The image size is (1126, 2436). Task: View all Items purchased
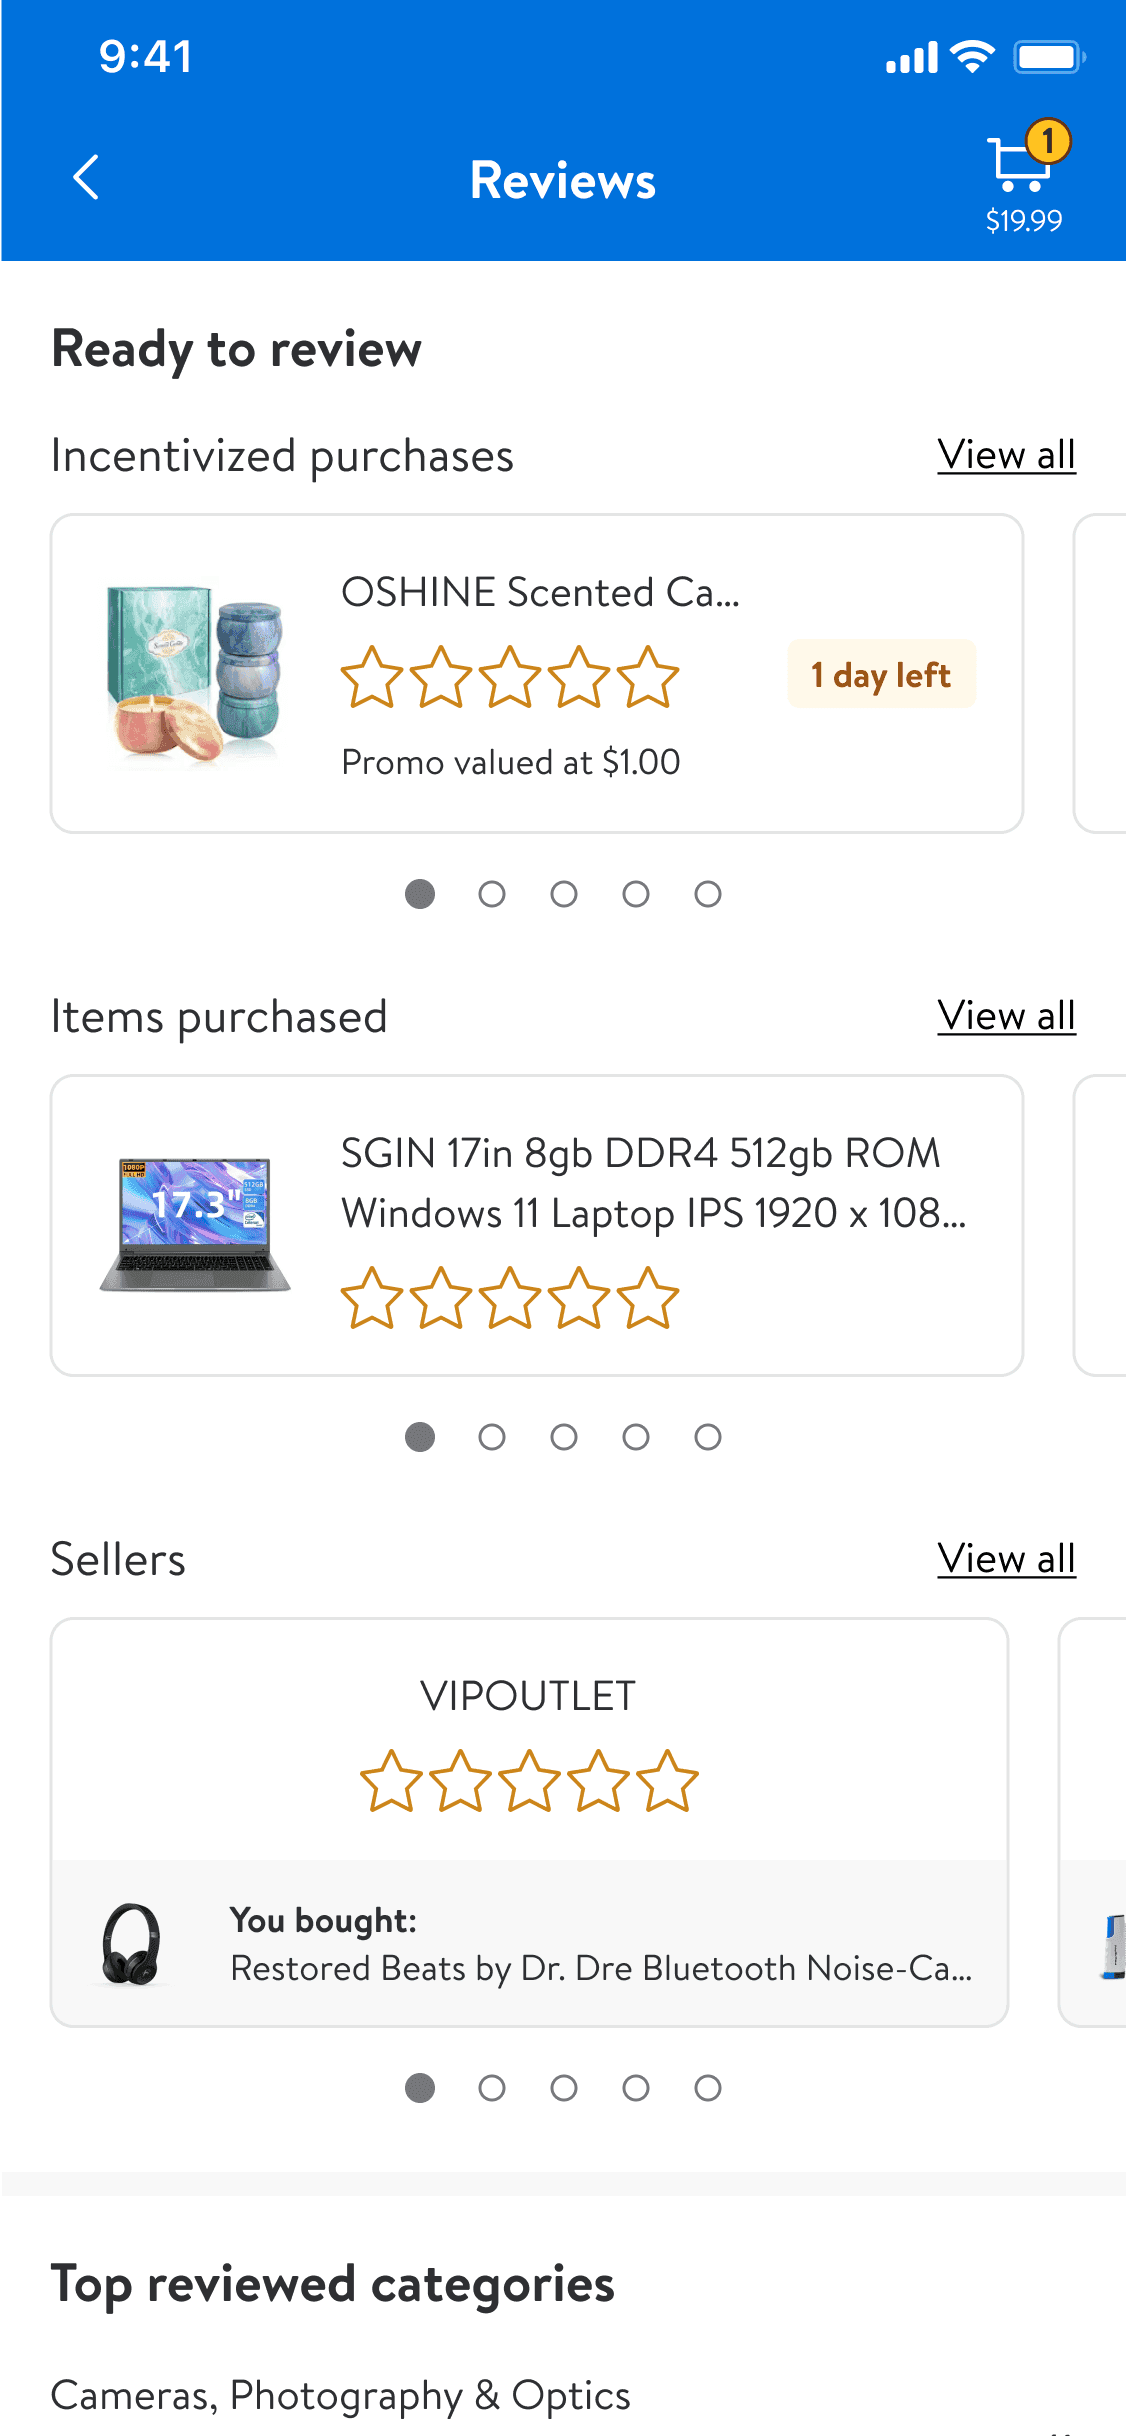[x=1006, y=1016]
